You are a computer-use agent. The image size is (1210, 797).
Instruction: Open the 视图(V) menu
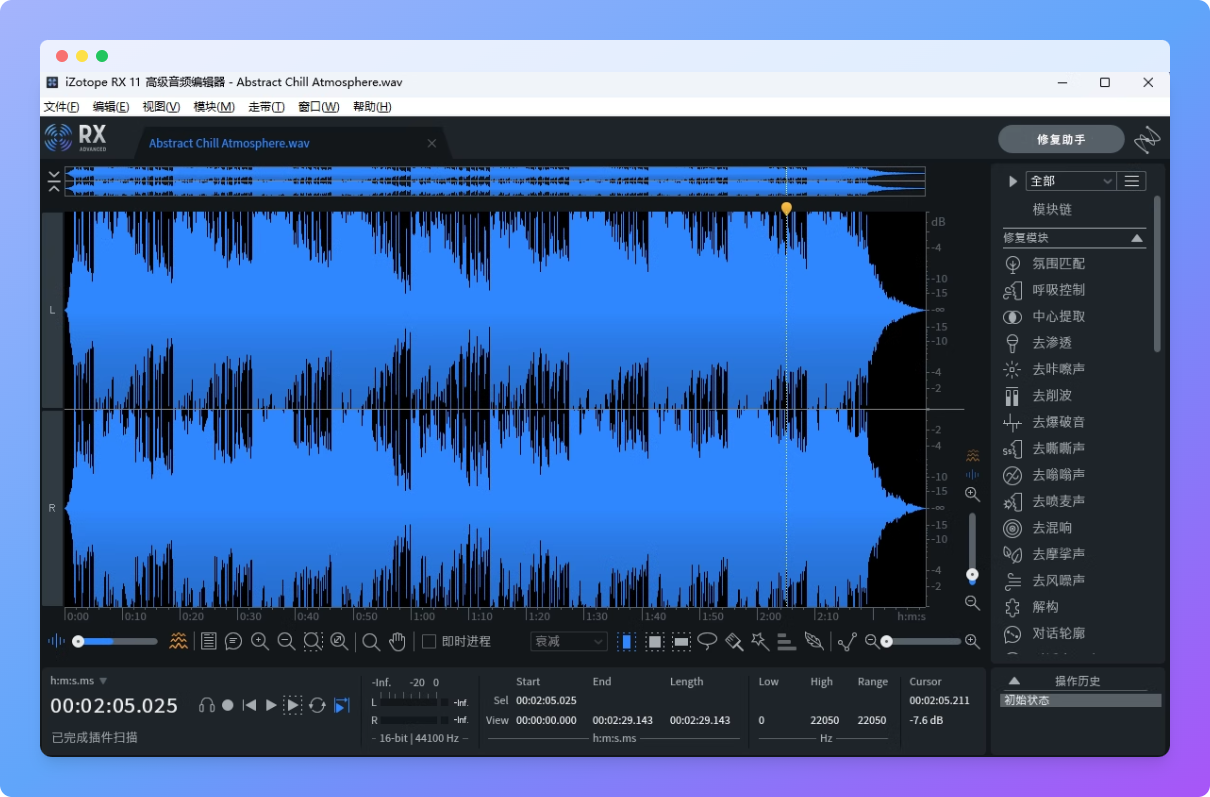[161, 107]
